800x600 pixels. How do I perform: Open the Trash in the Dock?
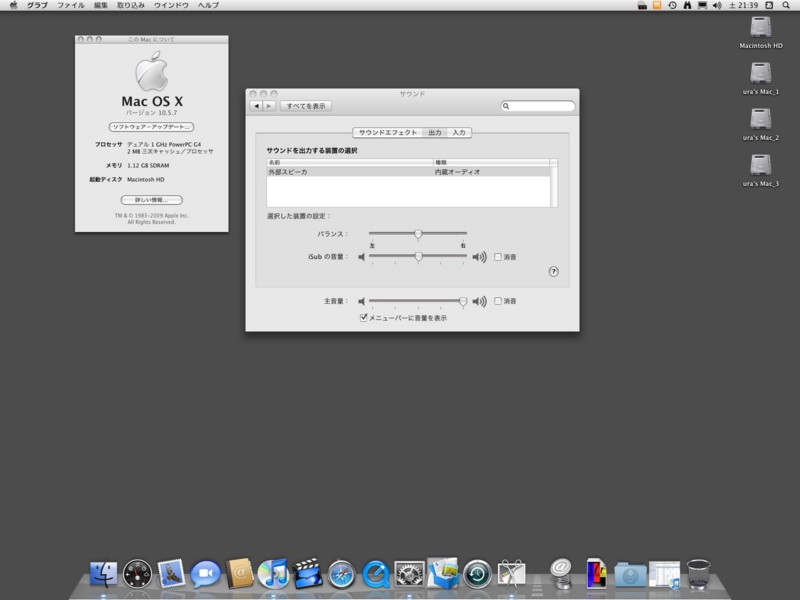click(698, 574)
